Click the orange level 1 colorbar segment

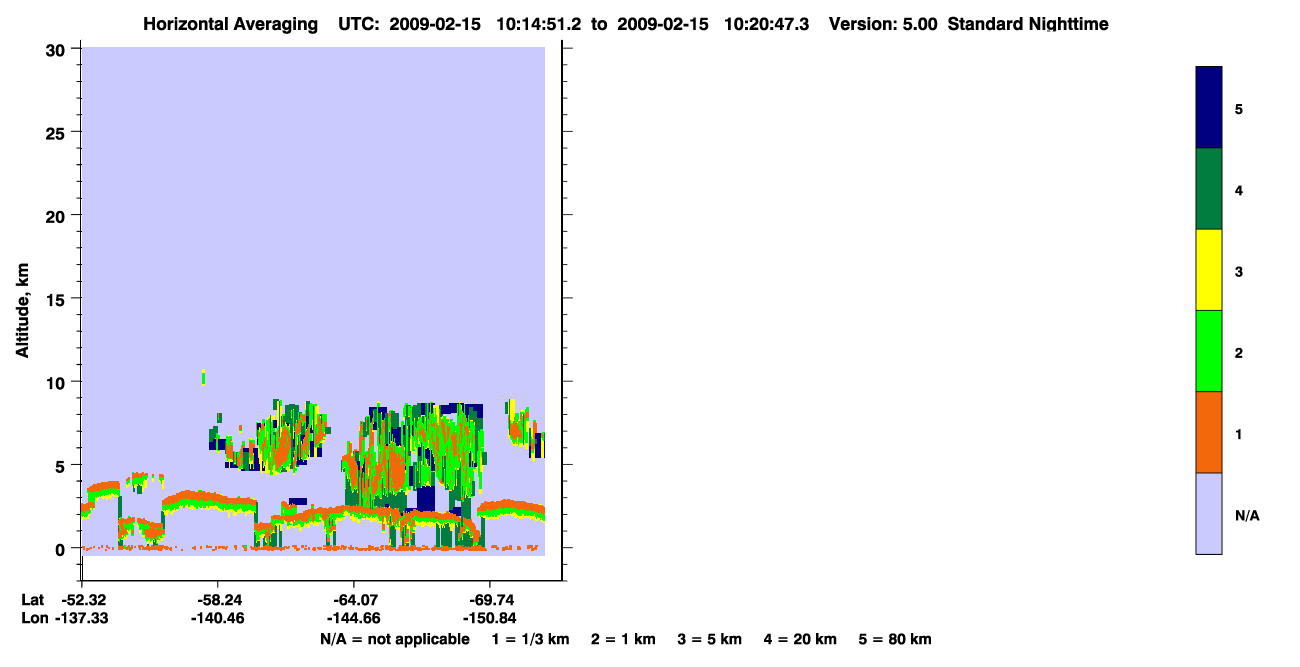pyautogui.click(x=1209, y=432)
